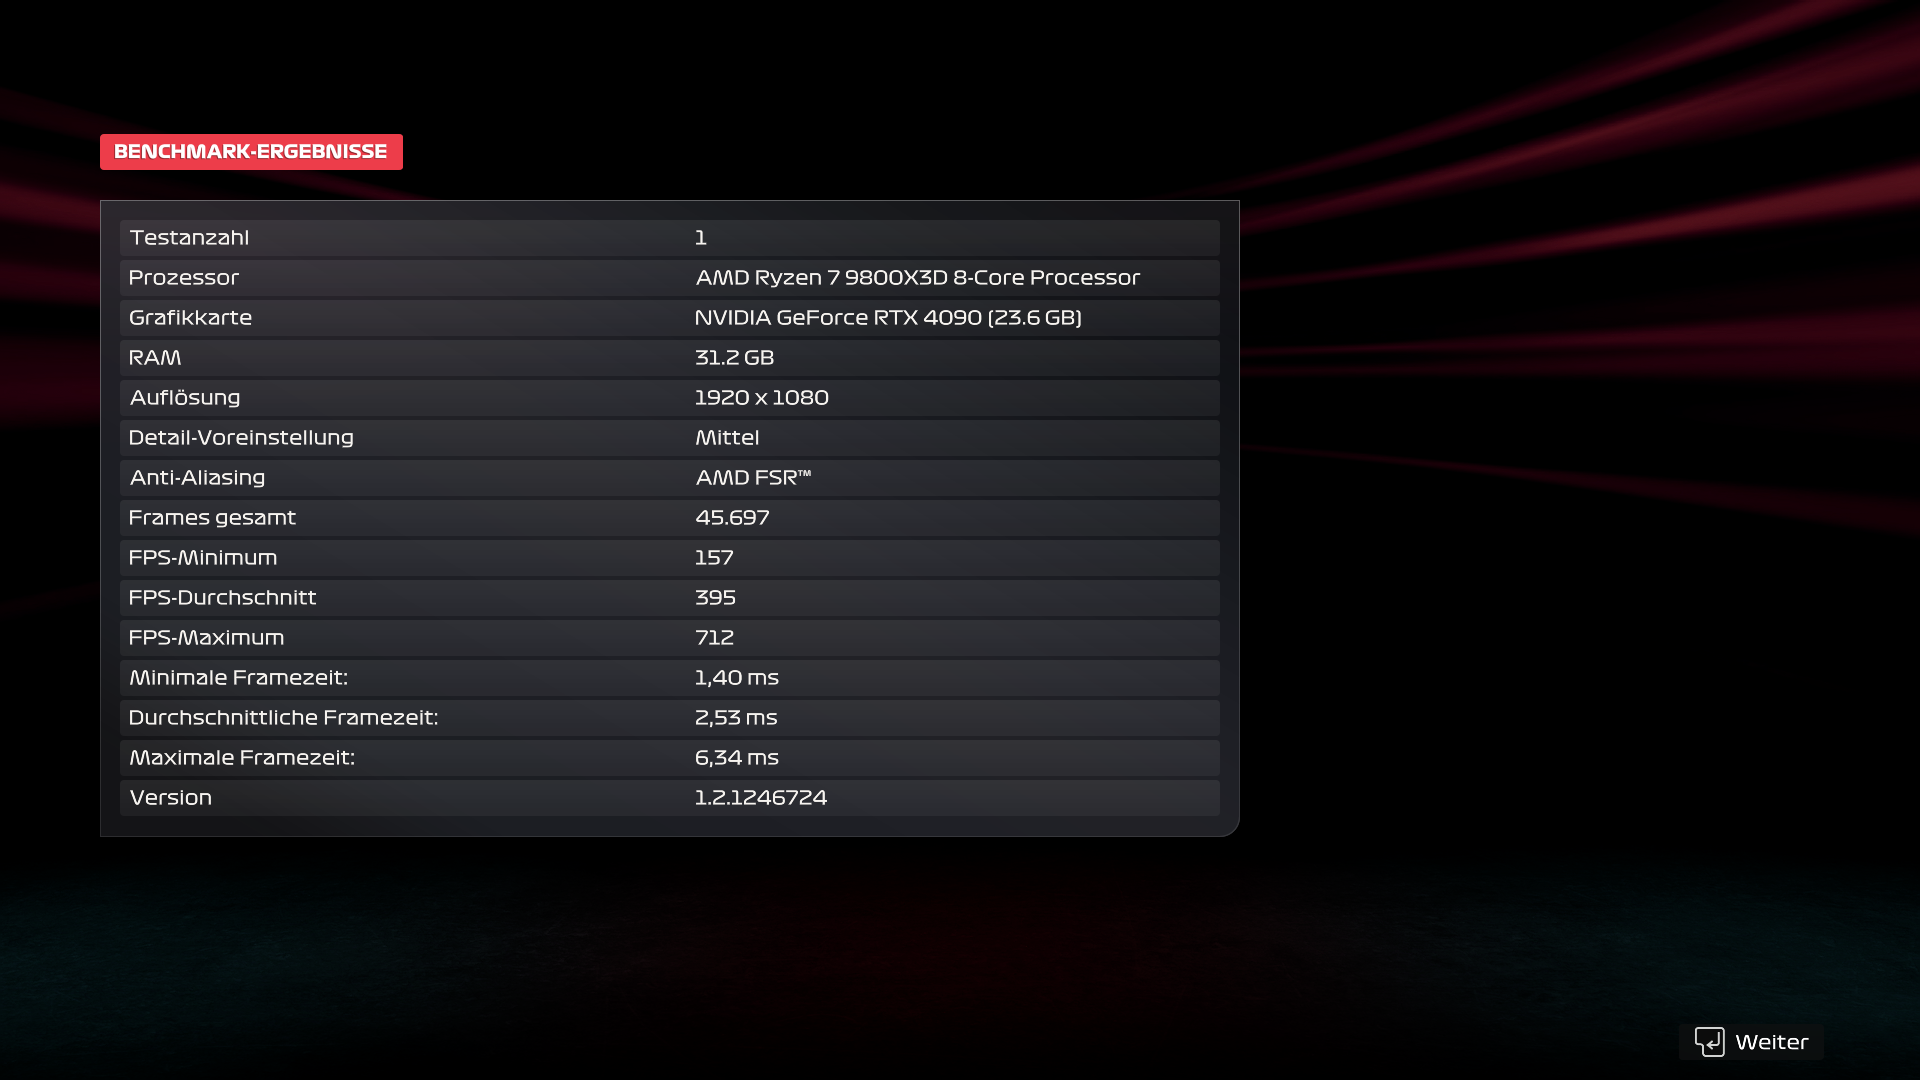1920x1080 pixels.
Task: Click the FPS-Minimum 157 row
Action: [x=669, y=558]
